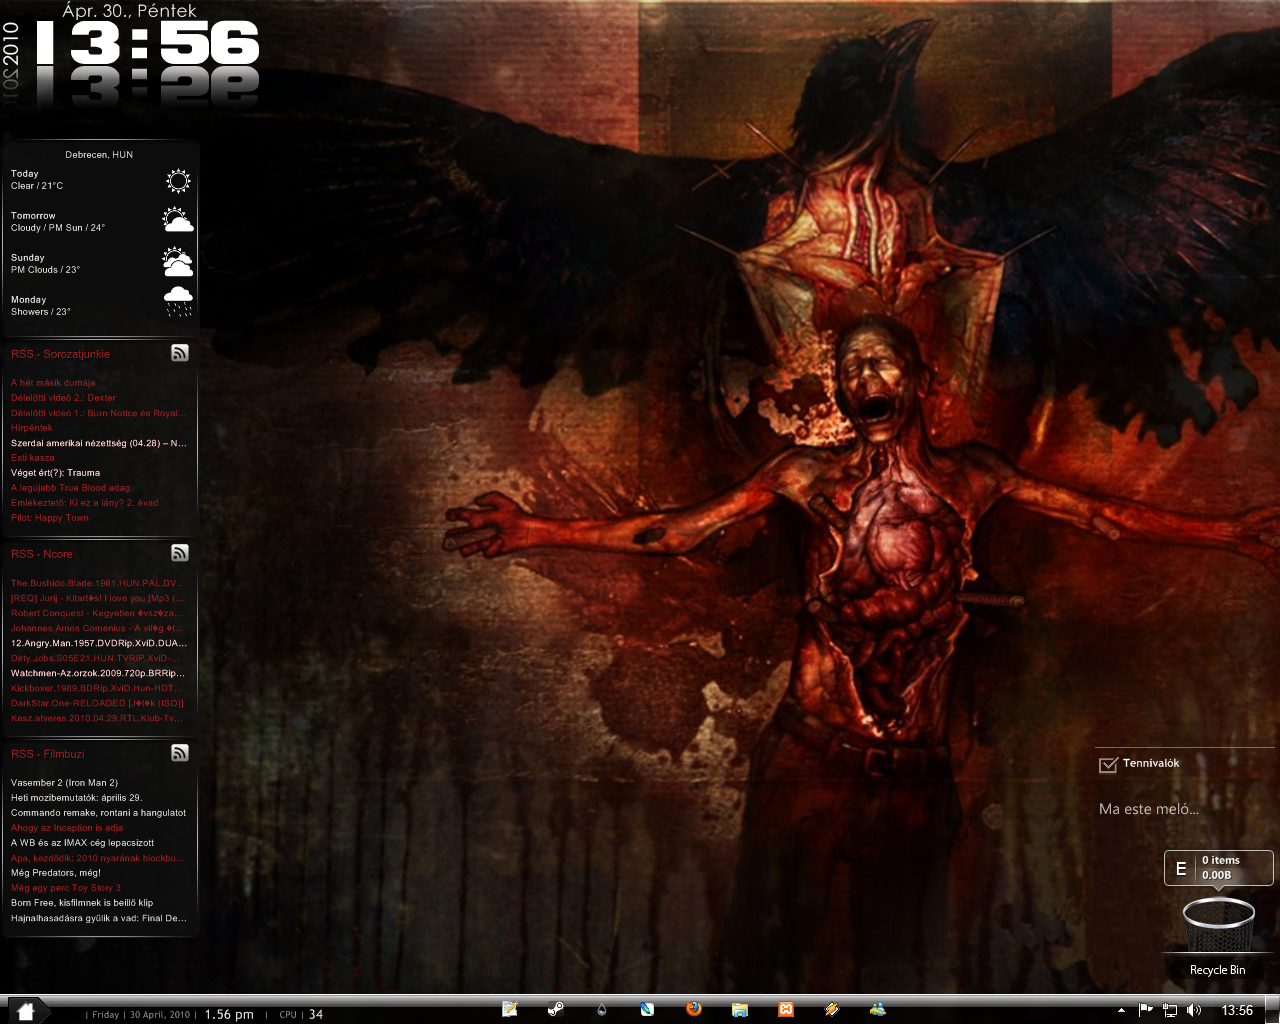This screenshot has height=1024, width=1280.
Task: Click Sunday's PM Clouds weather icon
Action: 178,262
